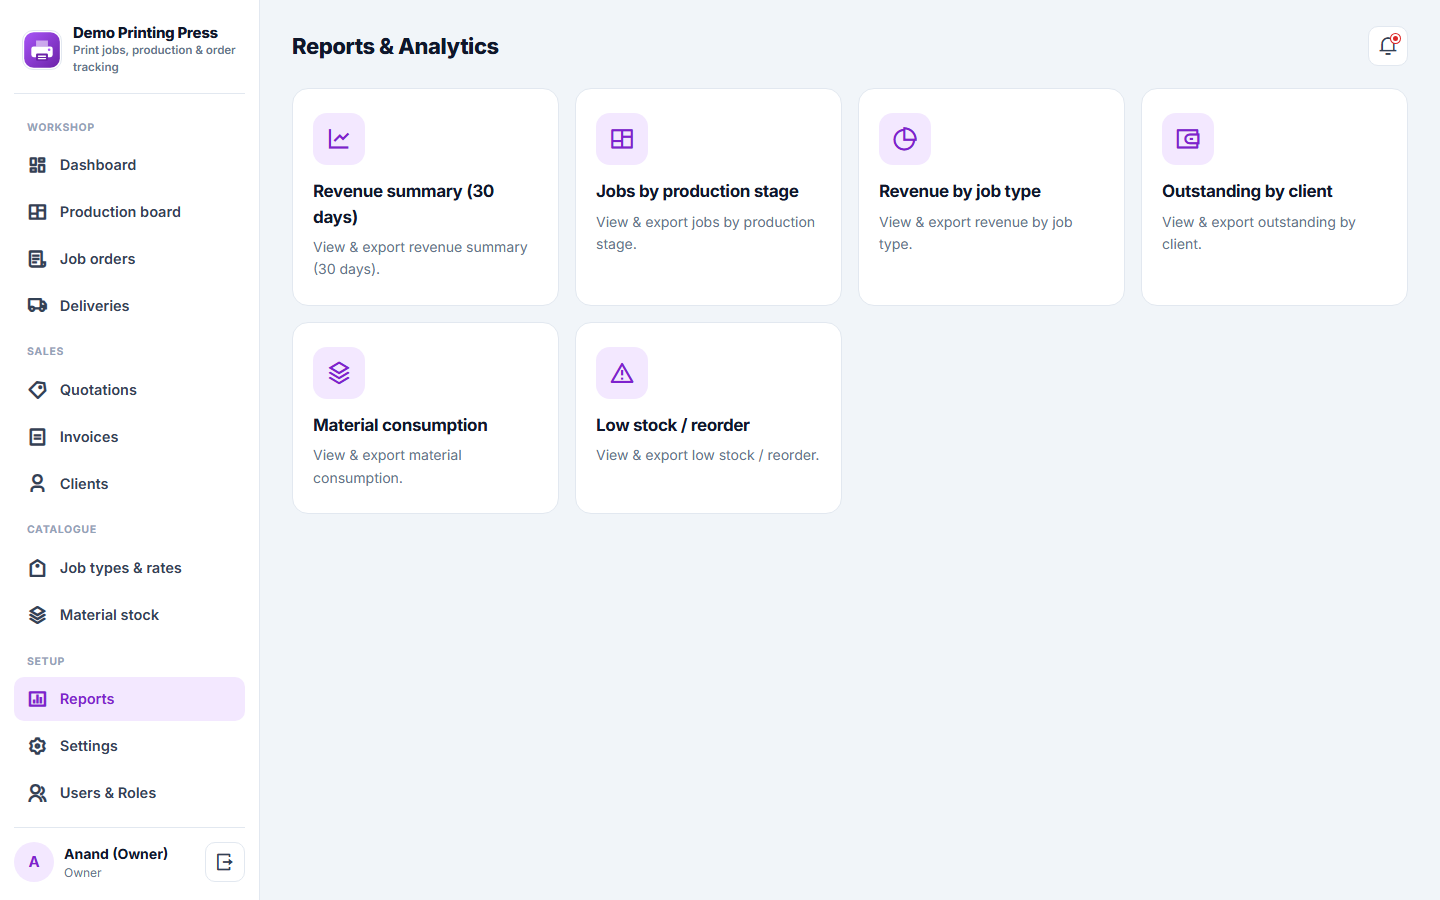Open Job types & rates
Viewport: 1440px width, 900px height.
[129, 568]
